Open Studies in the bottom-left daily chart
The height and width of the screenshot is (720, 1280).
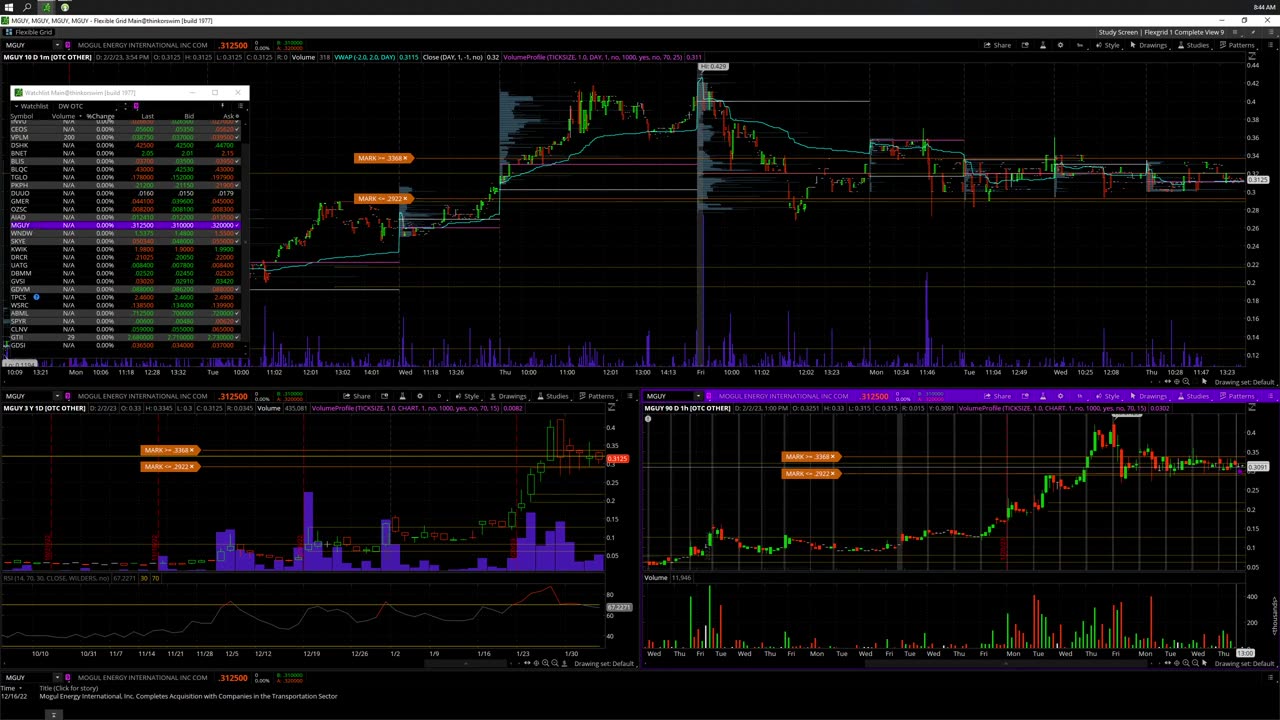(x=552, y=396)
